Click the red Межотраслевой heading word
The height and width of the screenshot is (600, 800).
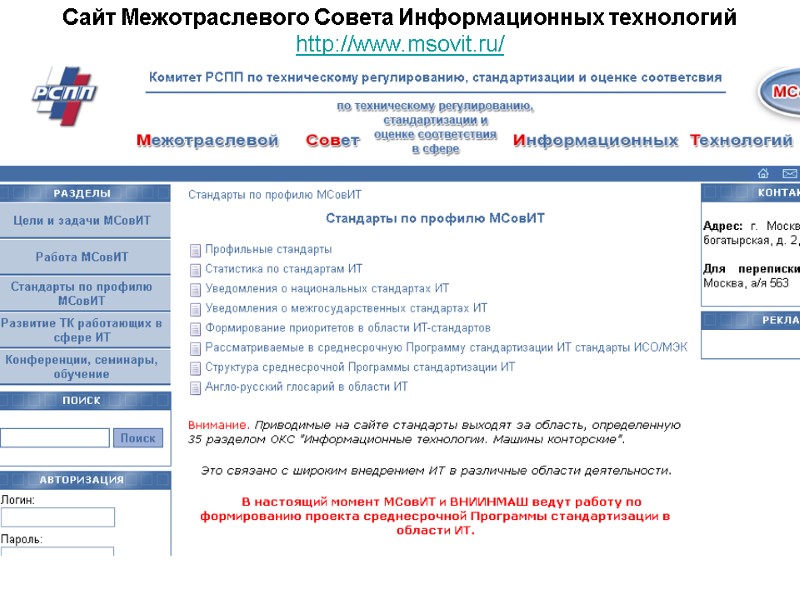pos(207,140)
